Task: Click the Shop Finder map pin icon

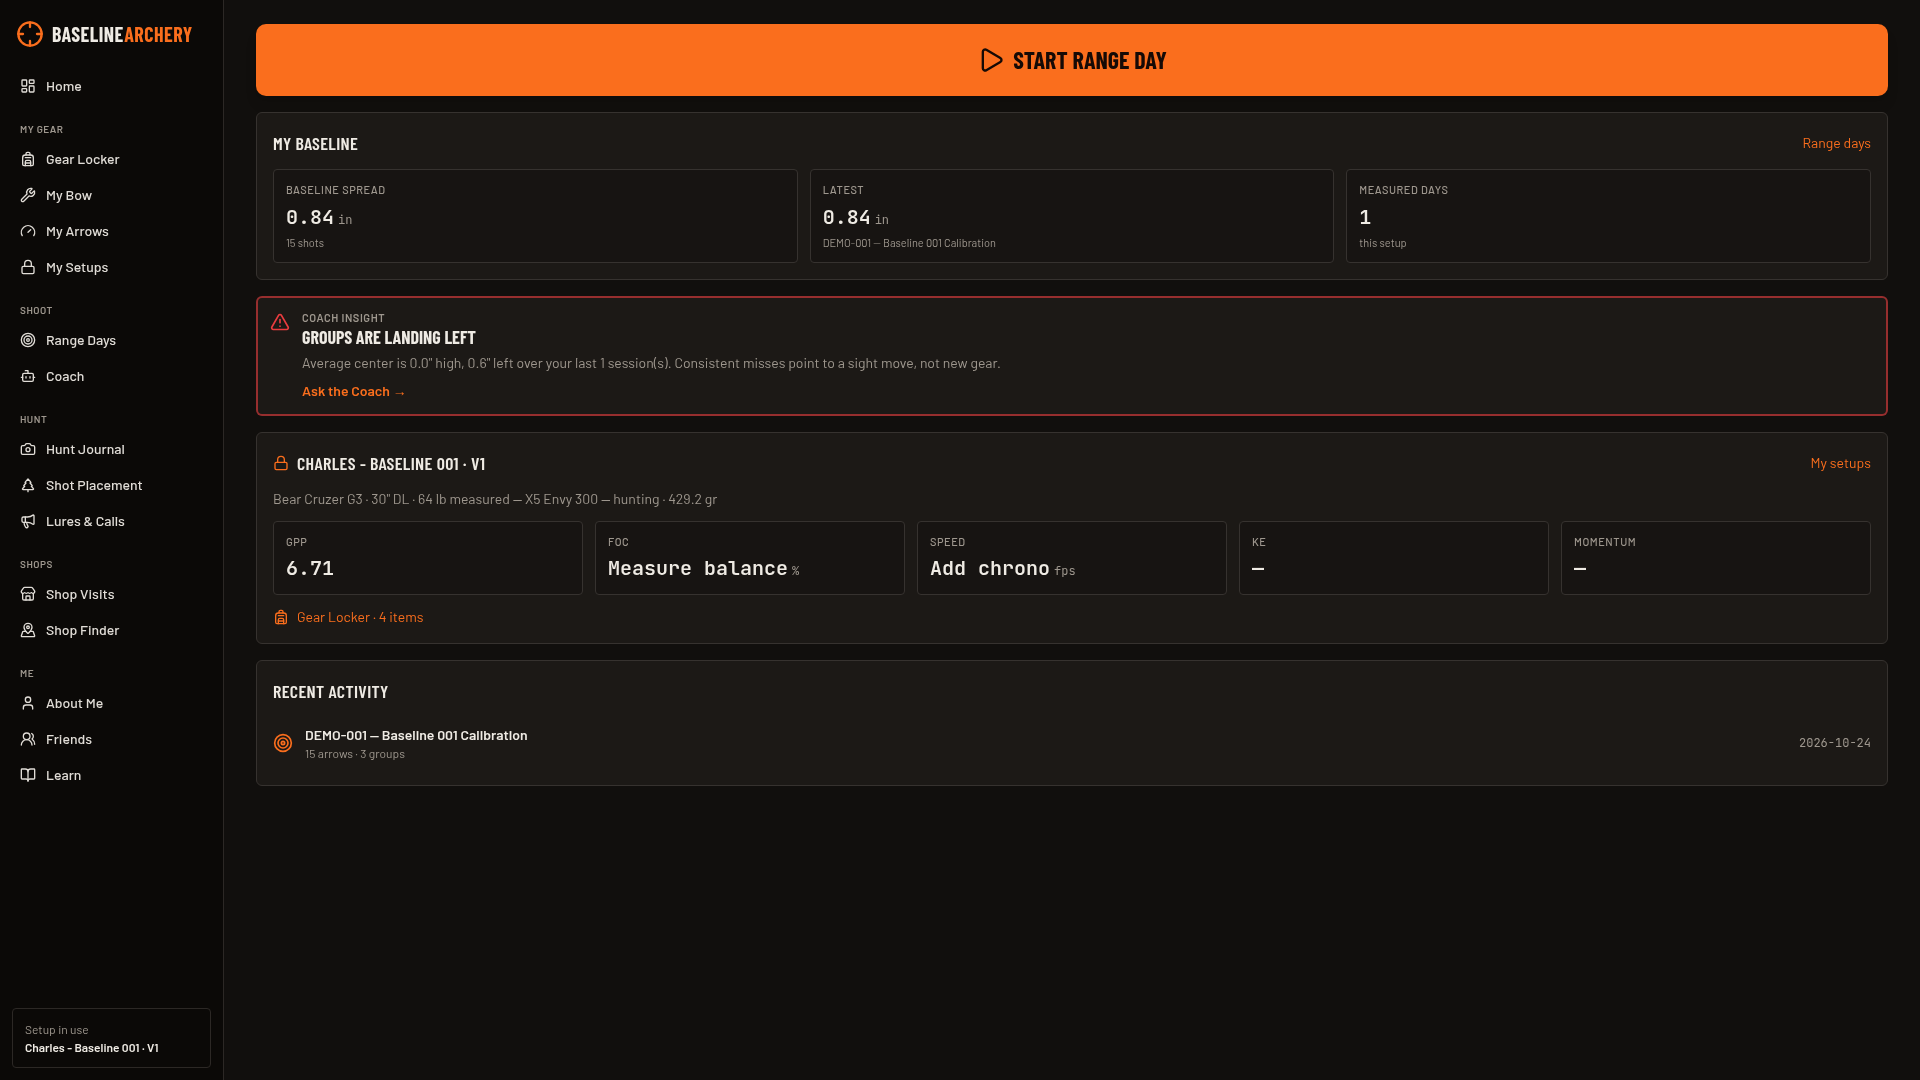Action: [28, 630]
